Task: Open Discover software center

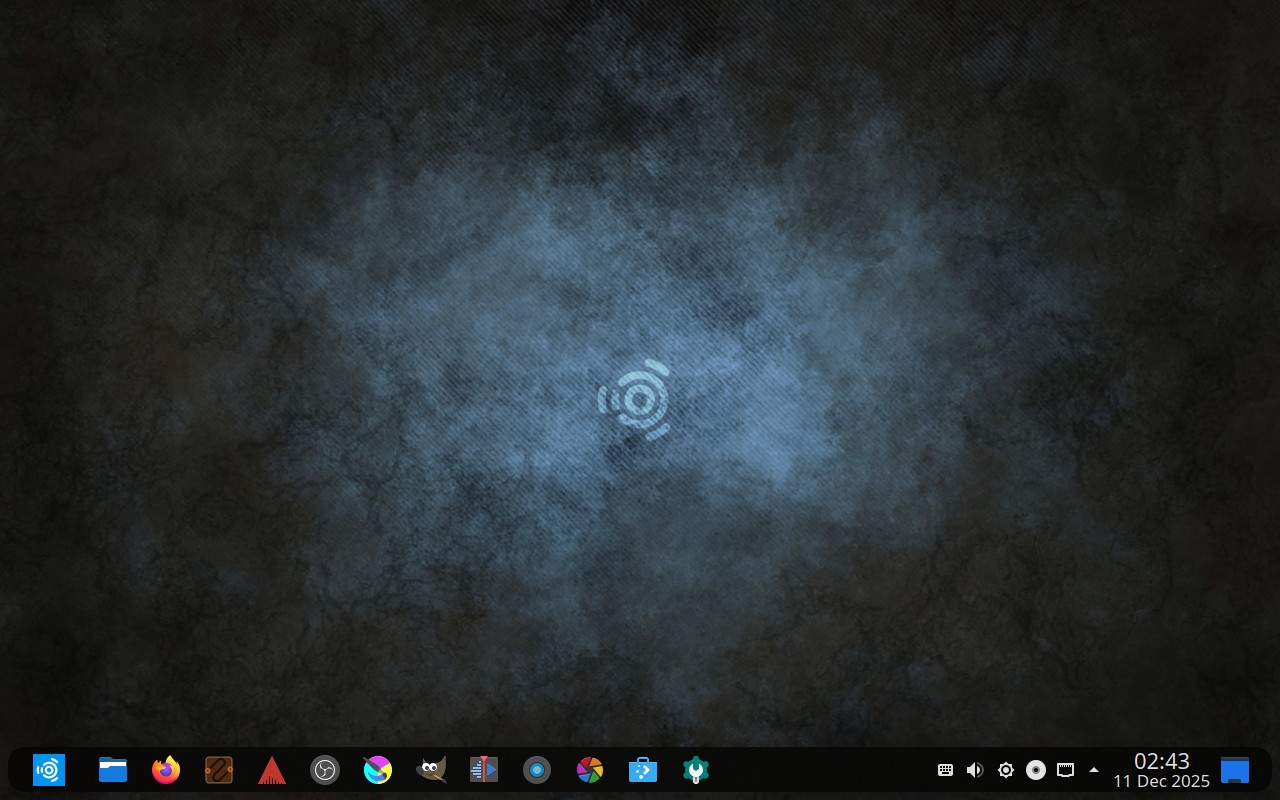Action: 643,770
